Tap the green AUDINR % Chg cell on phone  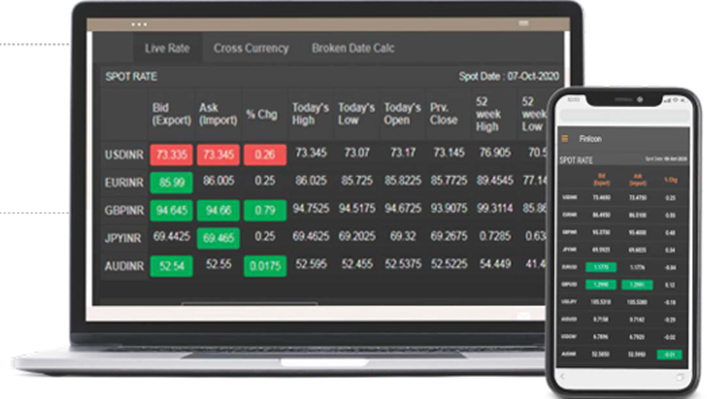tap(670, 355)
